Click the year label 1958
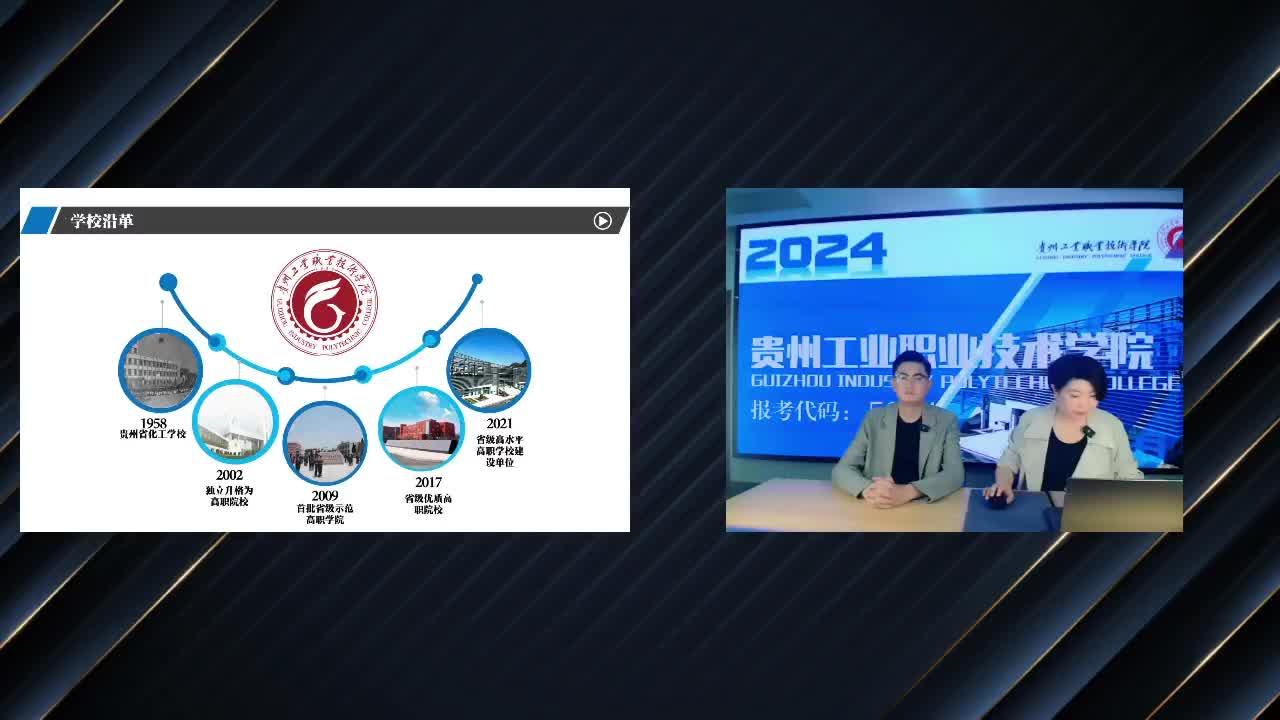The image size is (1280, 720). [153, 423]
